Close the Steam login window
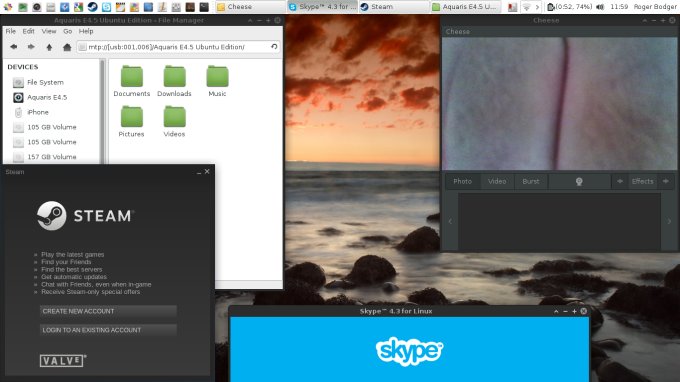 [x=207, y=172]
